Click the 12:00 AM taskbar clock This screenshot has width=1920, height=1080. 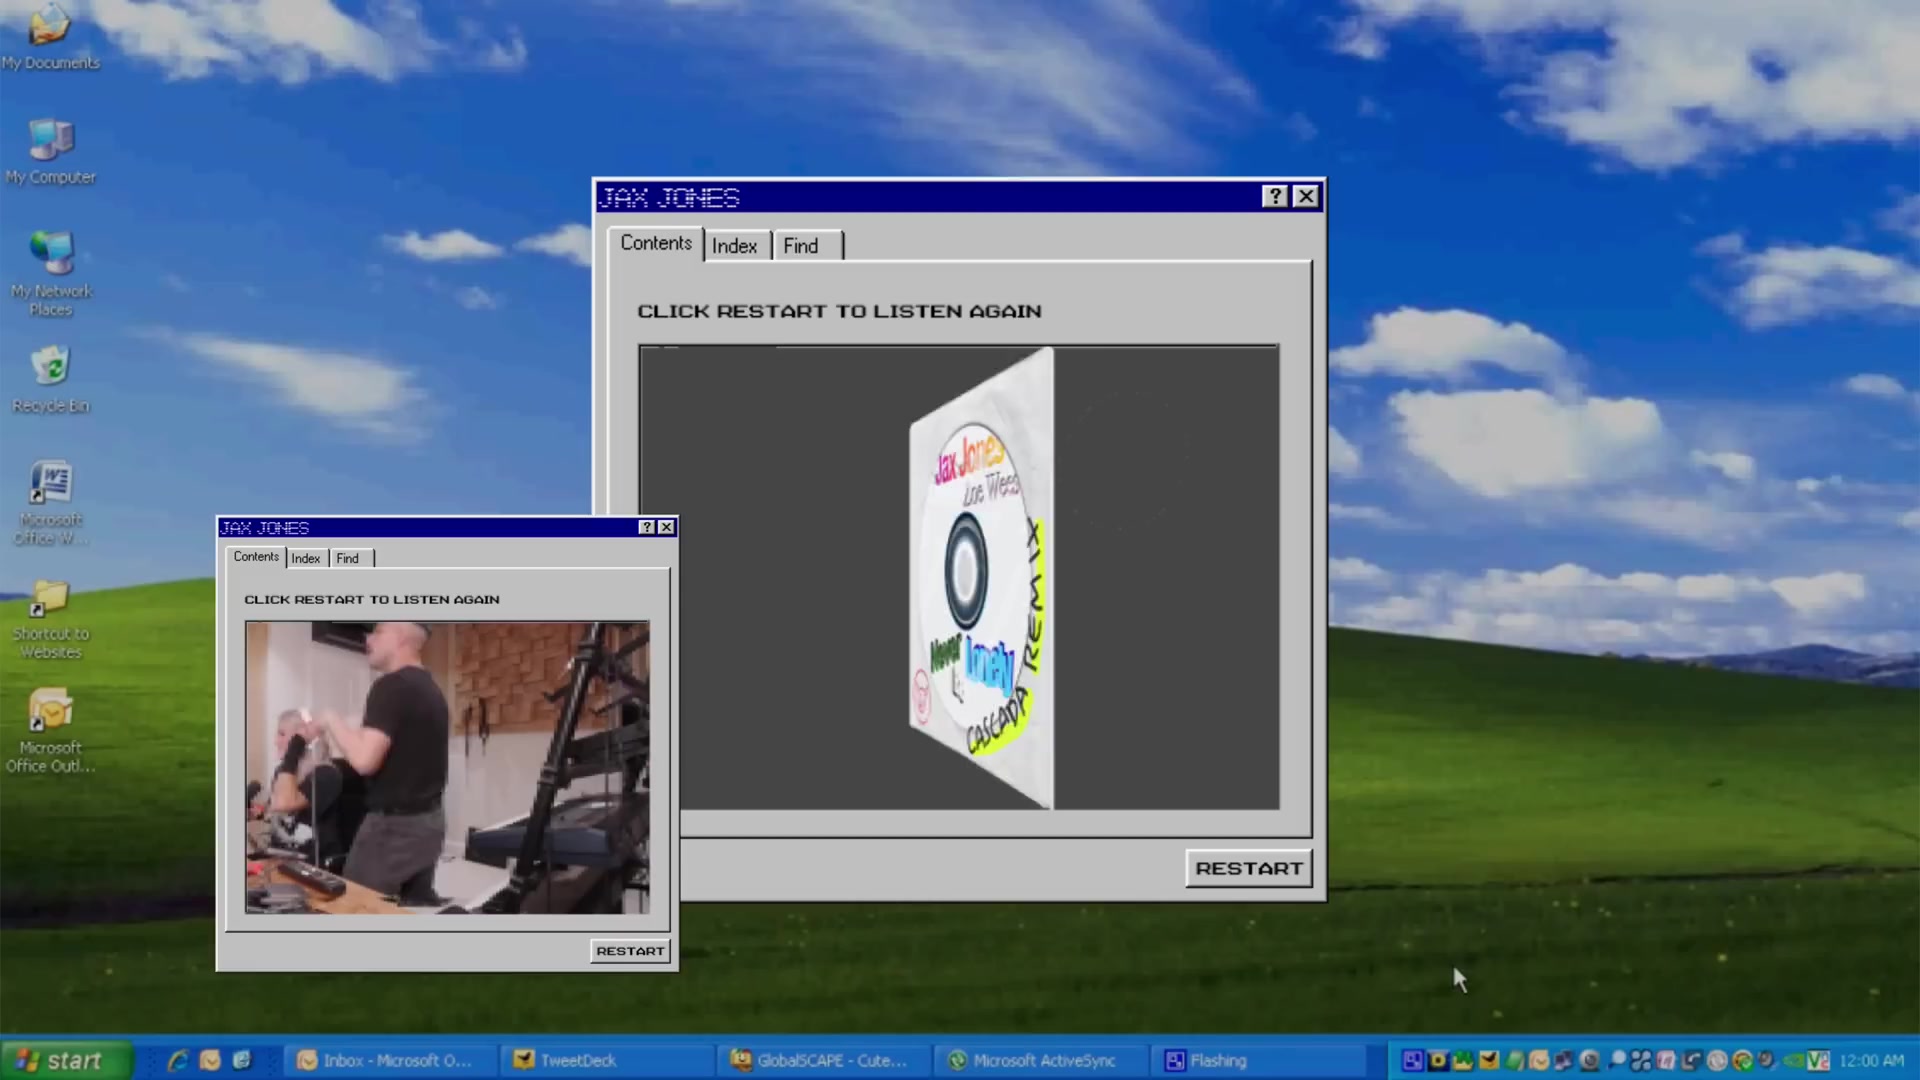point(1871,1060)
